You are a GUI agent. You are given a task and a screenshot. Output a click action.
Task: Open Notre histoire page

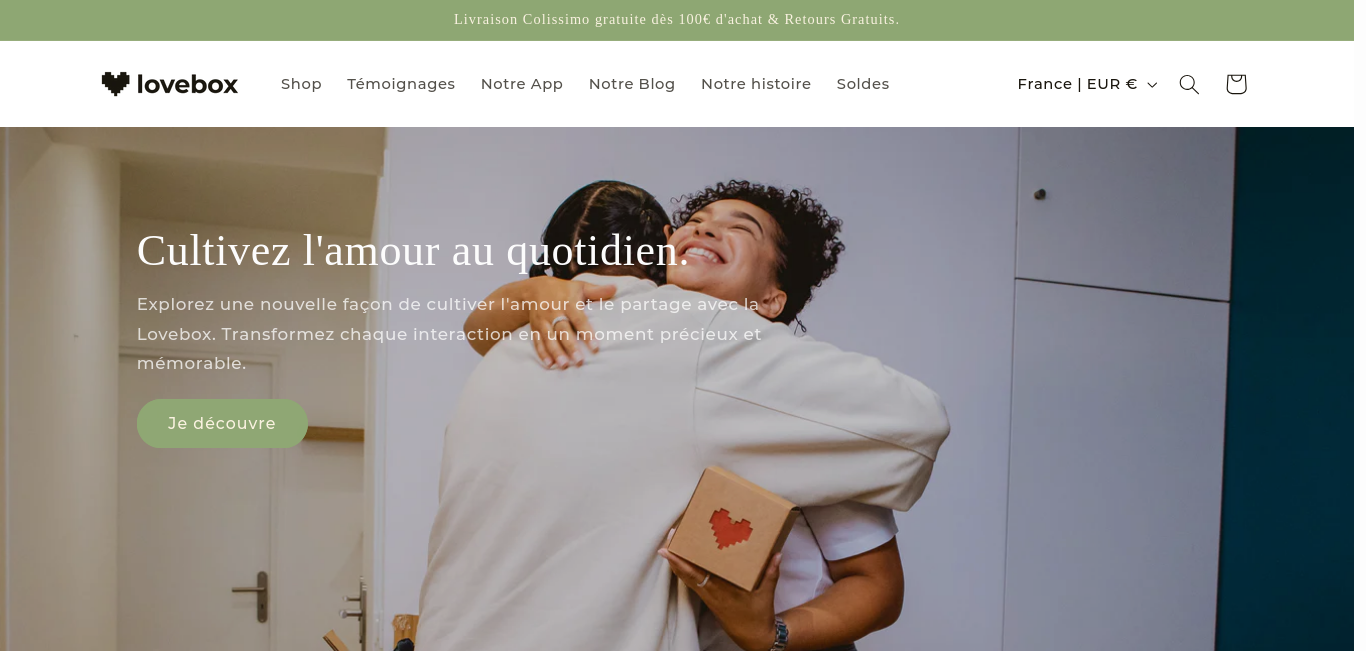click(756, 84)
